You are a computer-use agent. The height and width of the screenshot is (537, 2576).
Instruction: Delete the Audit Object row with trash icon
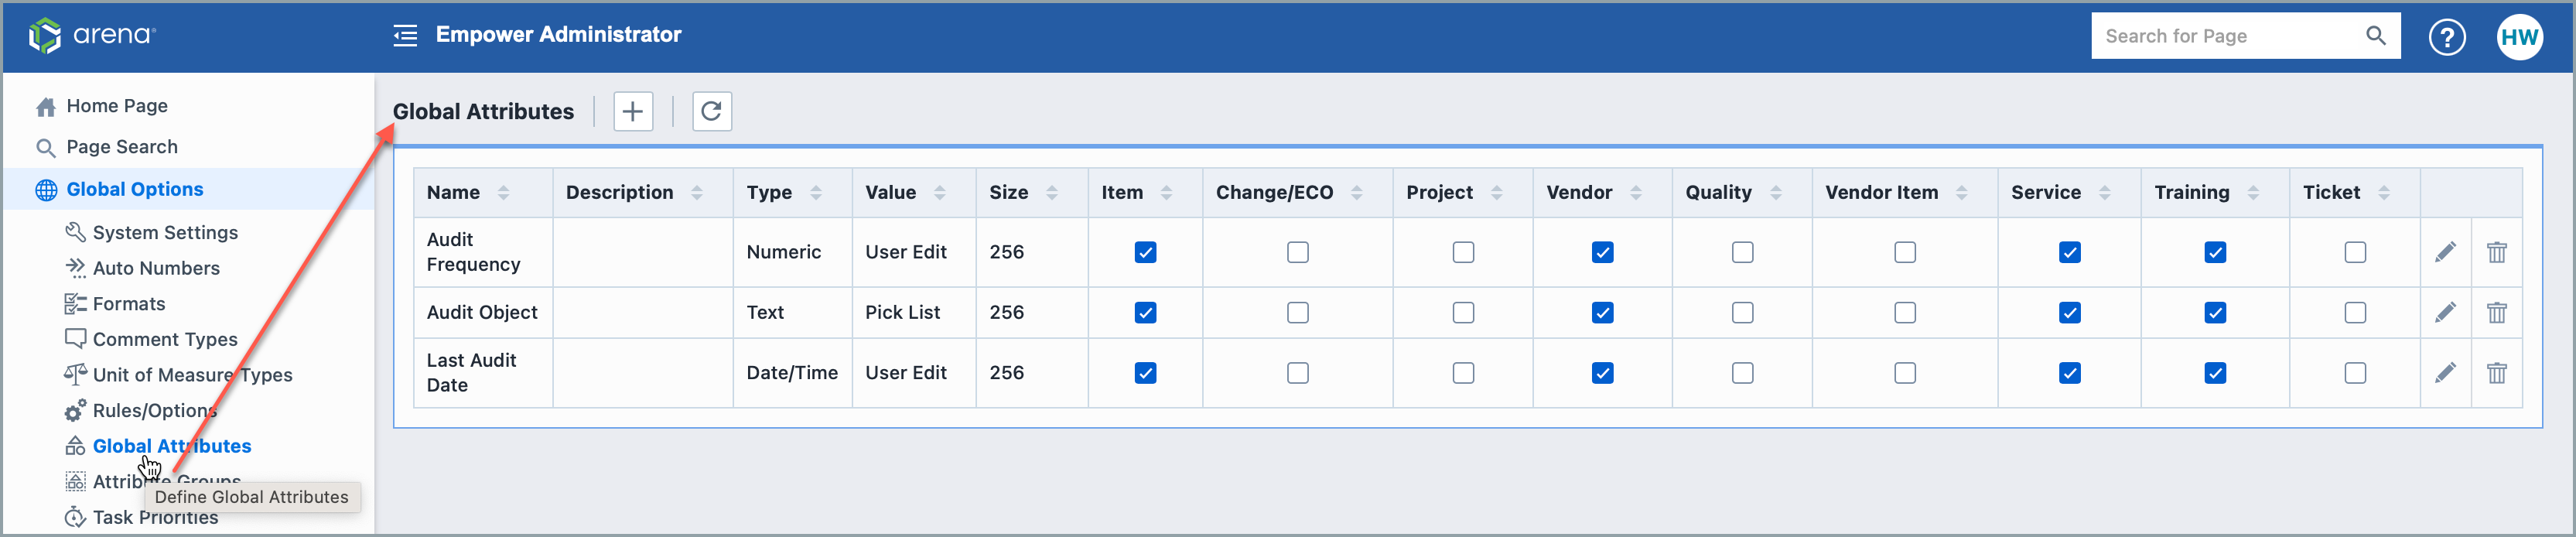click(x=2496, y=313)
